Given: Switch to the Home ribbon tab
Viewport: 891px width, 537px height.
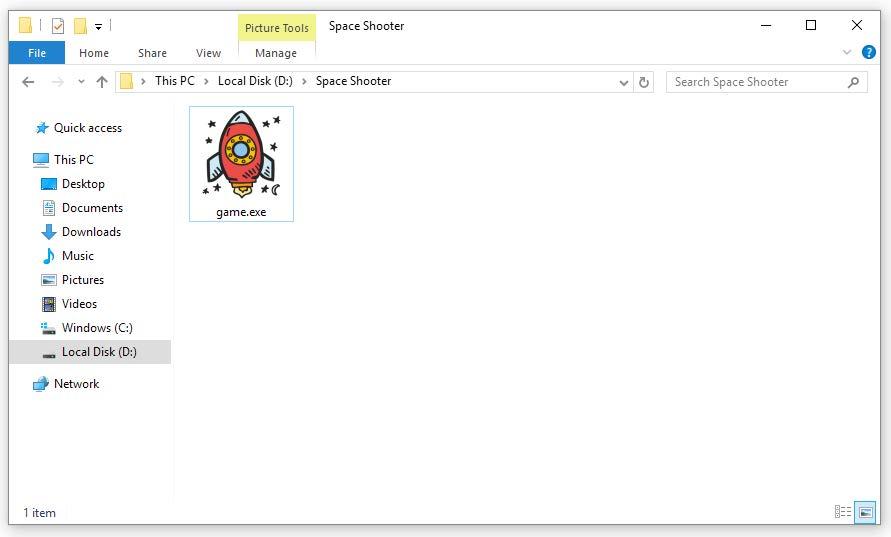Looking at the screenshot, I should coord(94,53).
